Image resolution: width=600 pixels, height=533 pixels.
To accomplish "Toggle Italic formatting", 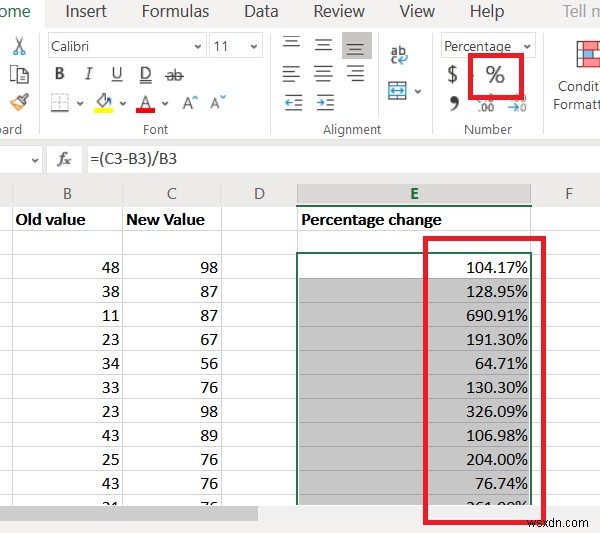I will point(88,73).
